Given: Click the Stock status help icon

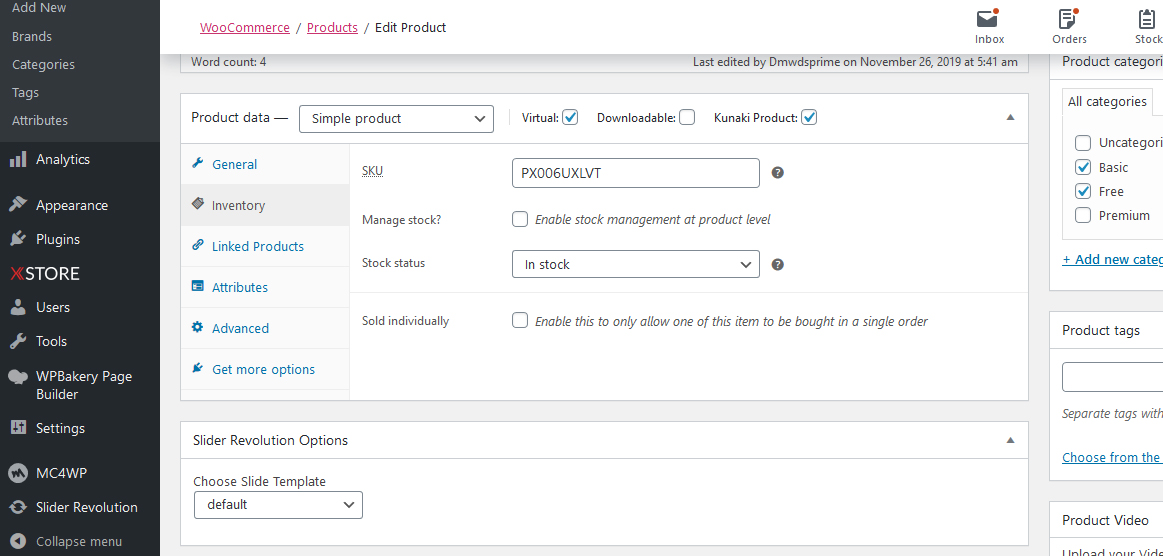Looking at the screenshot, I should pos(777,265).
